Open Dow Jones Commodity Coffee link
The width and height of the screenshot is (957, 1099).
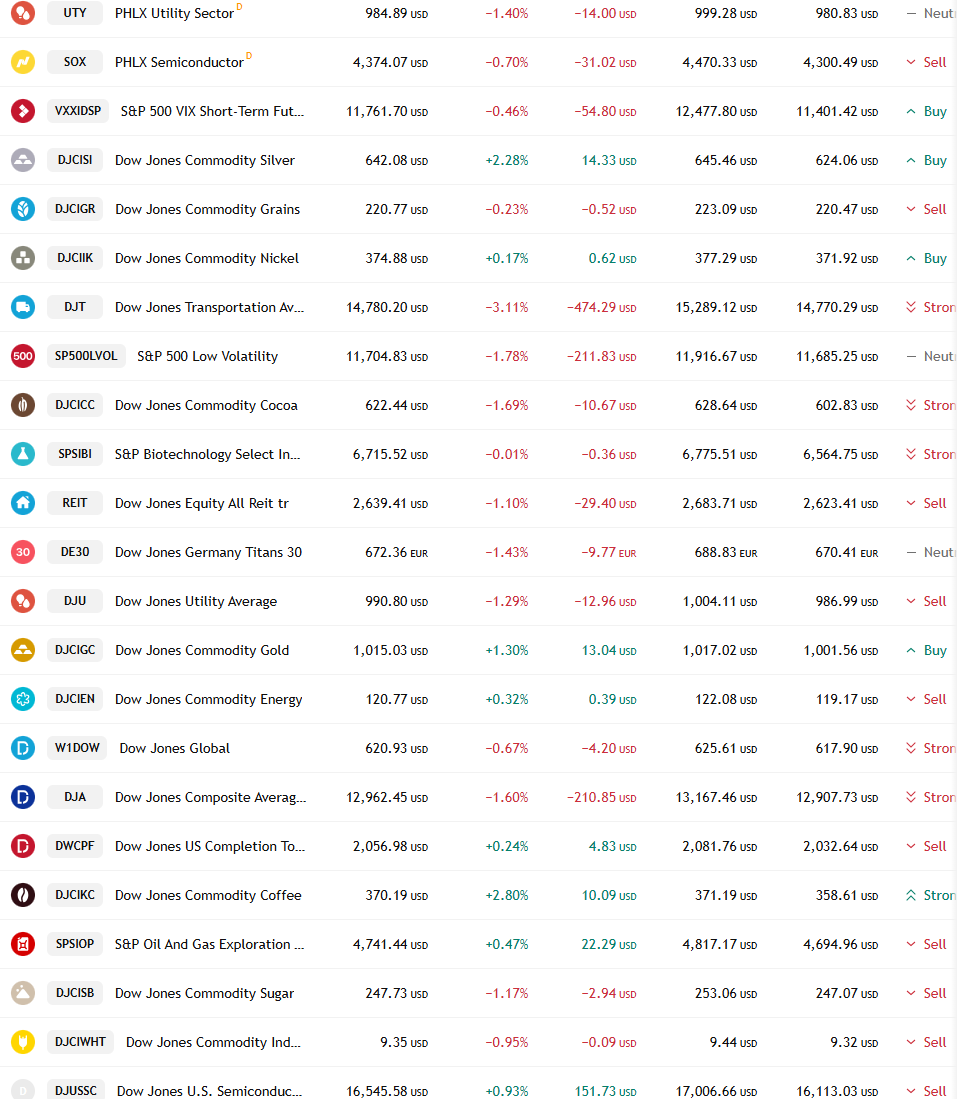(208, 896)
